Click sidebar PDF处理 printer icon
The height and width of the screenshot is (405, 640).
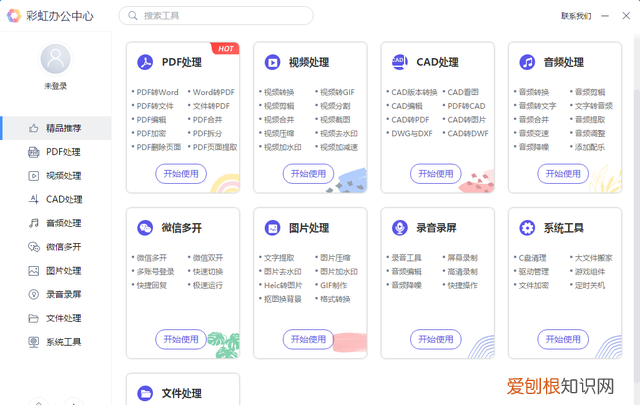tap(33, 152)
